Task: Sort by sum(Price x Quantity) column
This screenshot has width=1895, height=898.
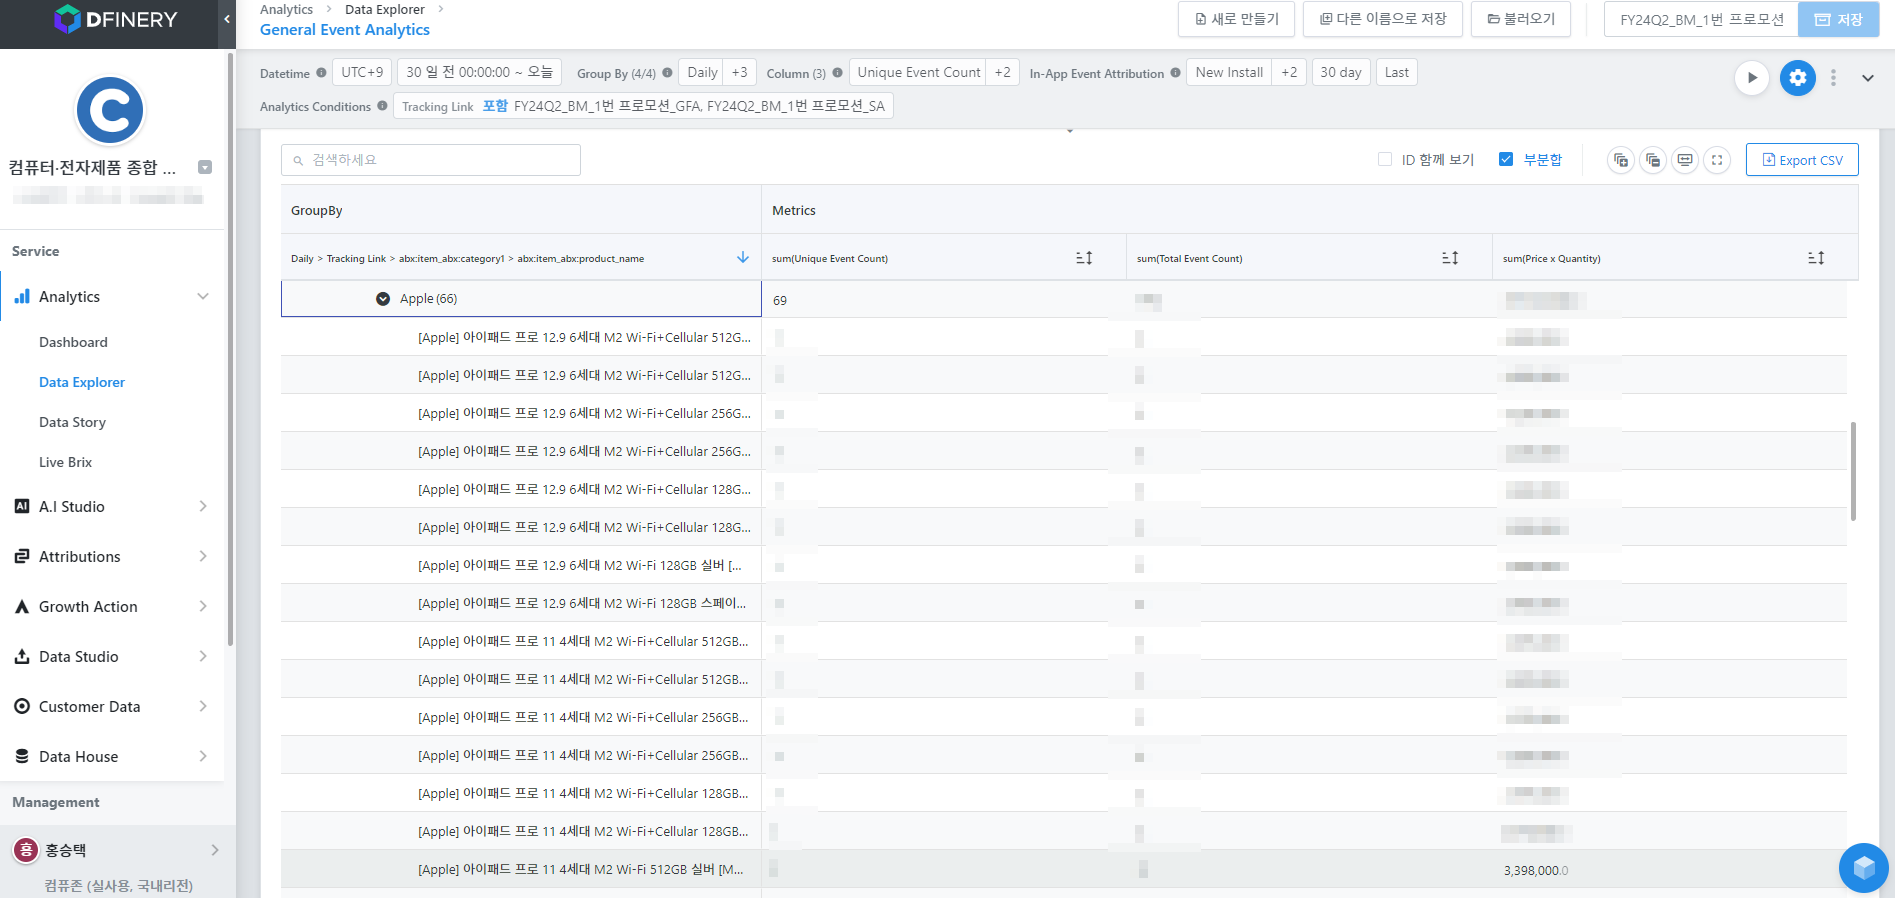Action: pos(1816,258)
